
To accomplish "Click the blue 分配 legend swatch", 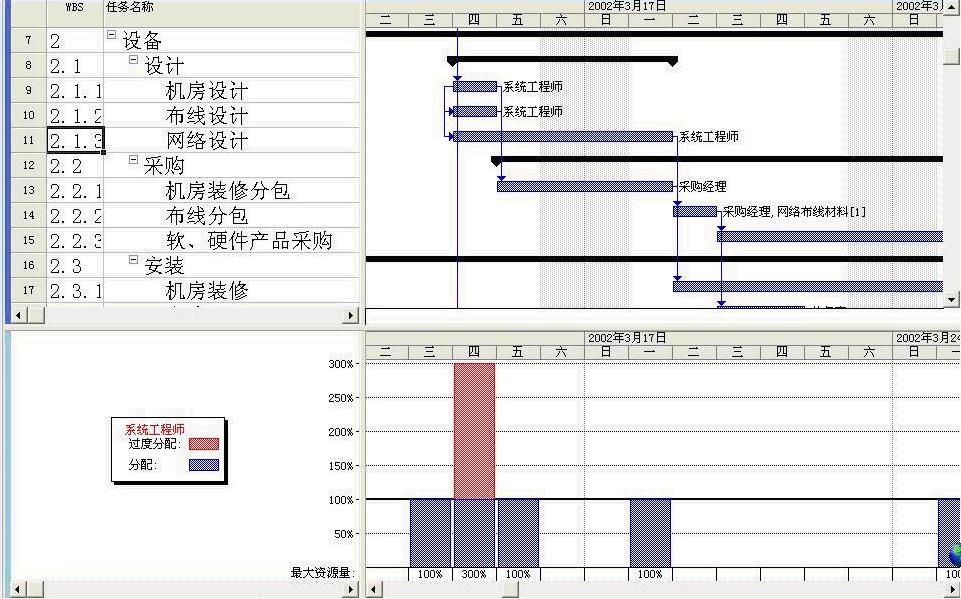I will tap(203, 465).
